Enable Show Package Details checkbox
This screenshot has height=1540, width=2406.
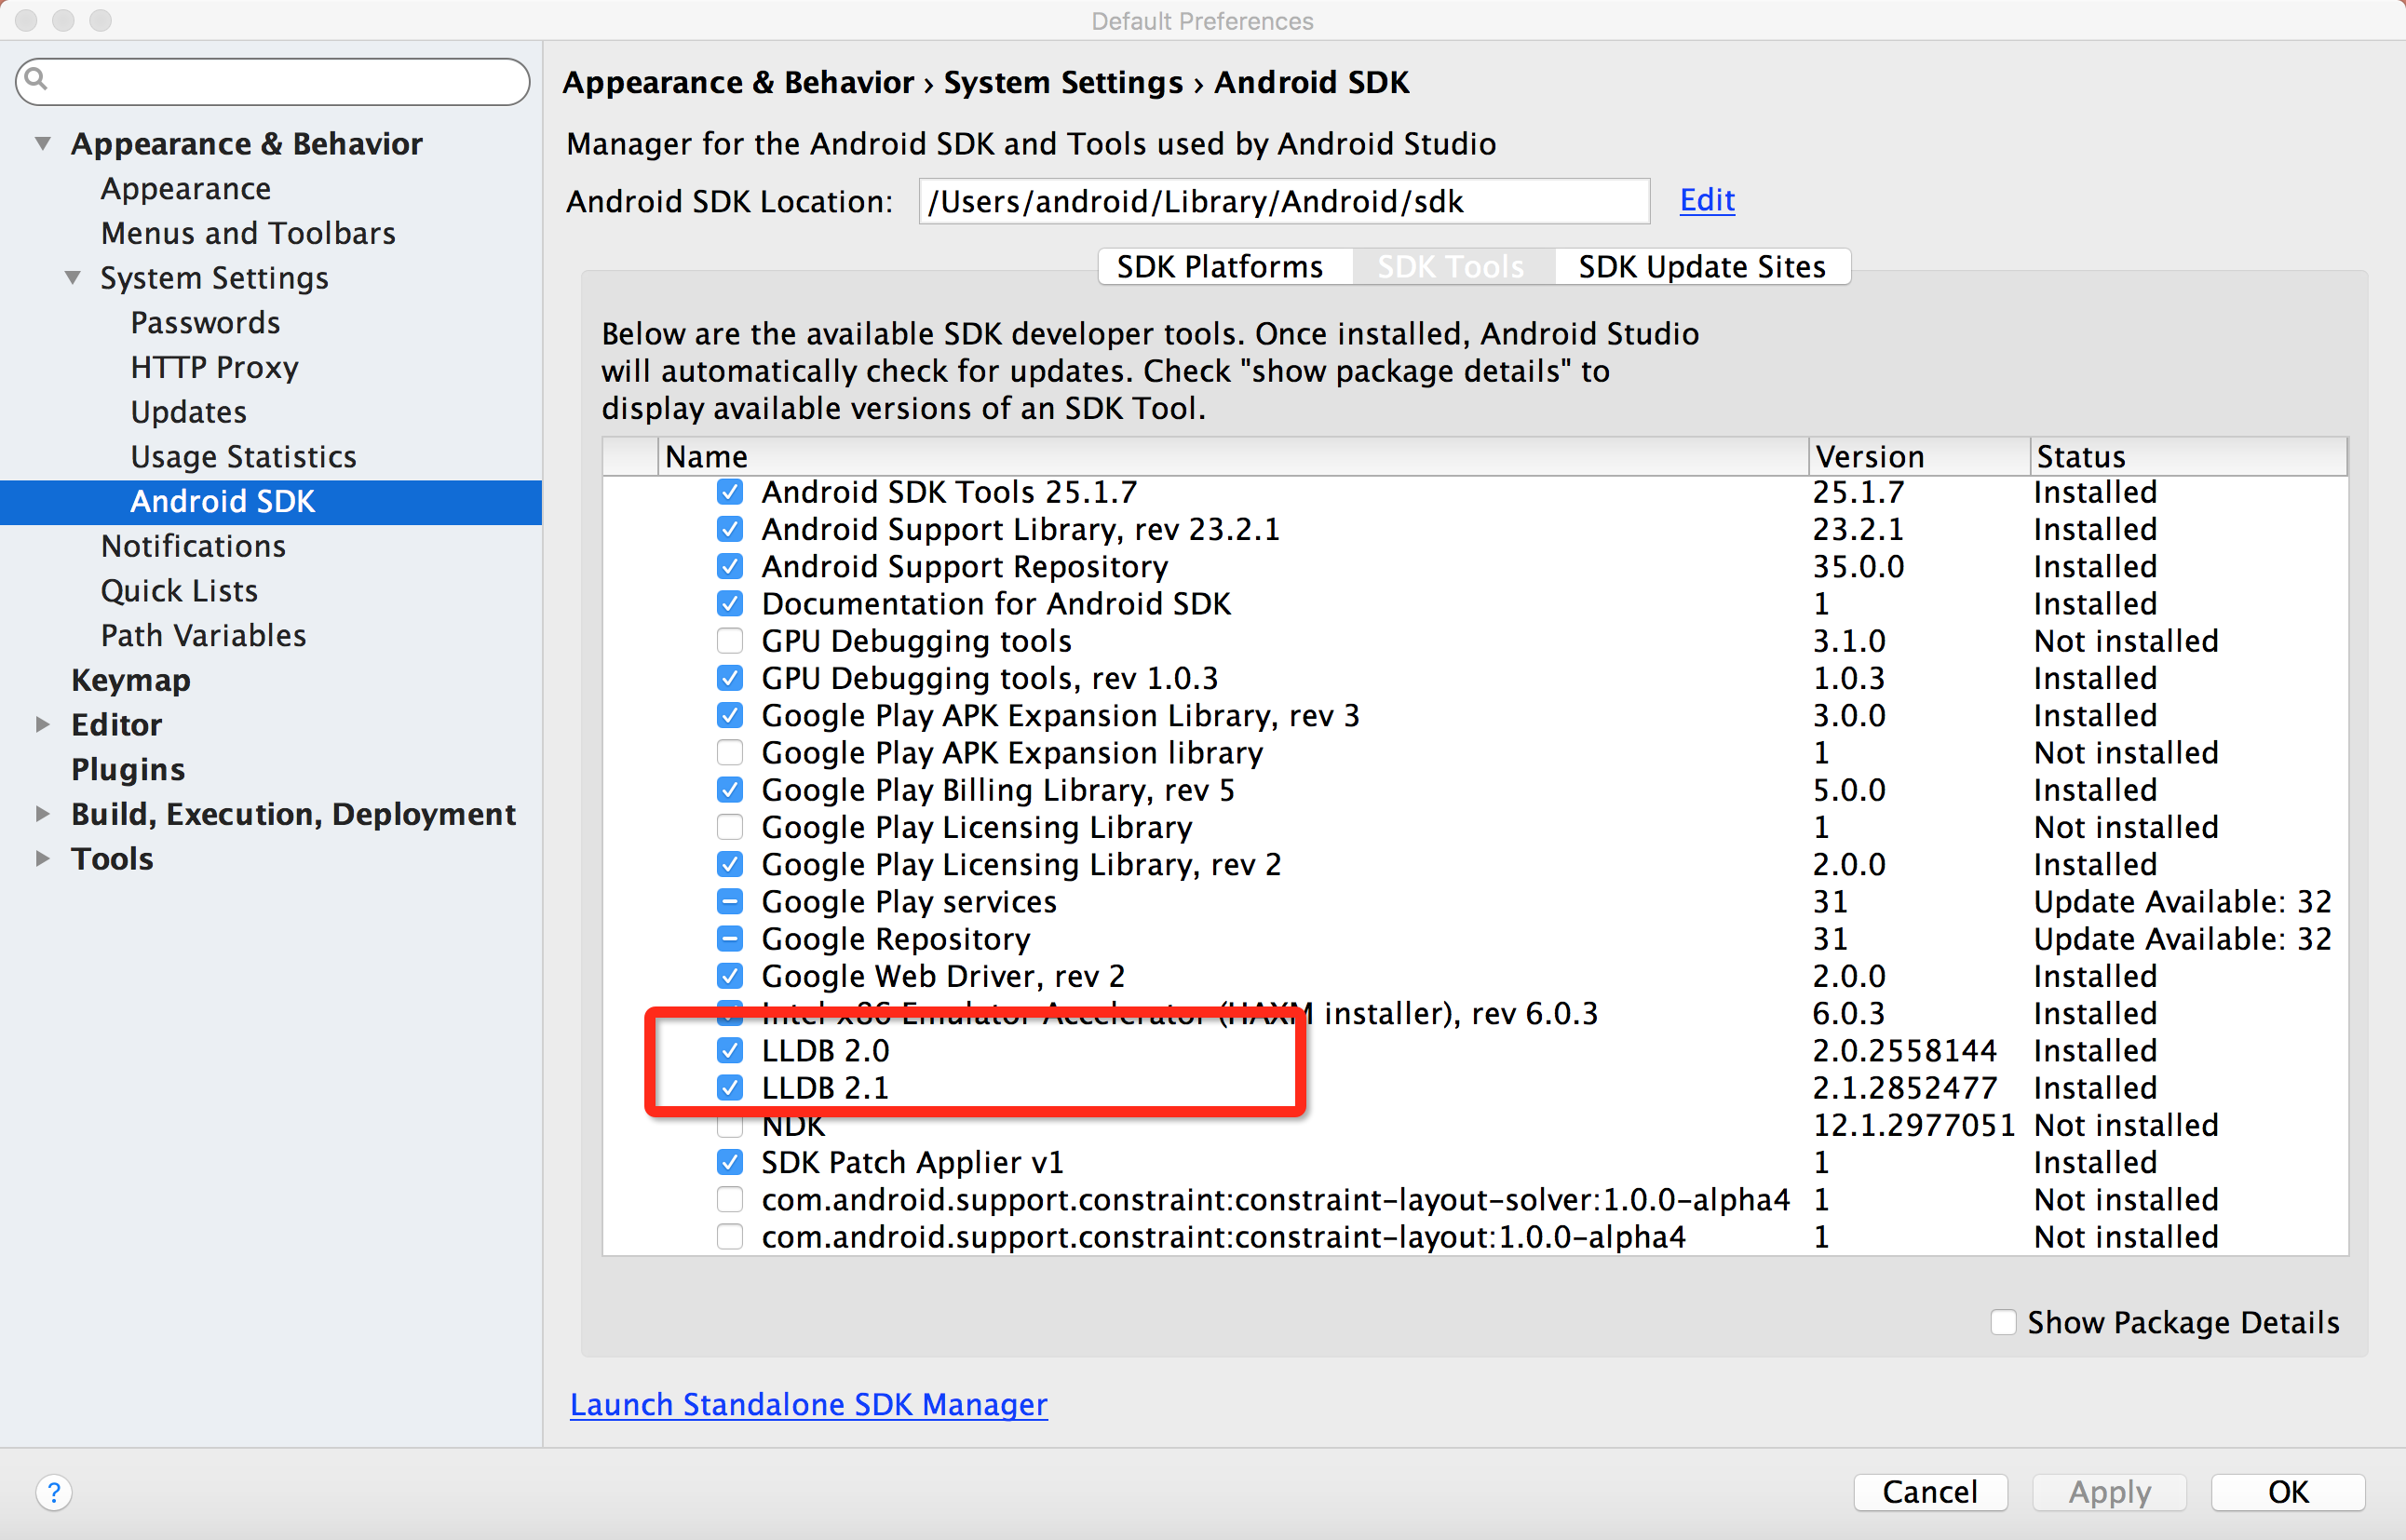click(x=2003, y=1322)
